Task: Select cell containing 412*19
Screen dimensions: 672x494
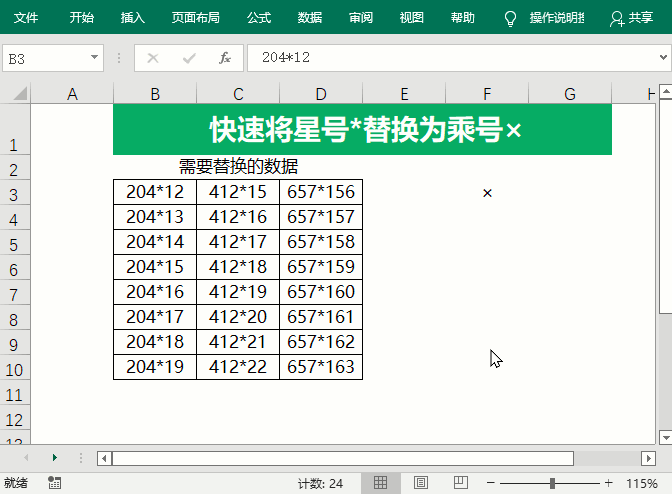Action: coord(238,292)
